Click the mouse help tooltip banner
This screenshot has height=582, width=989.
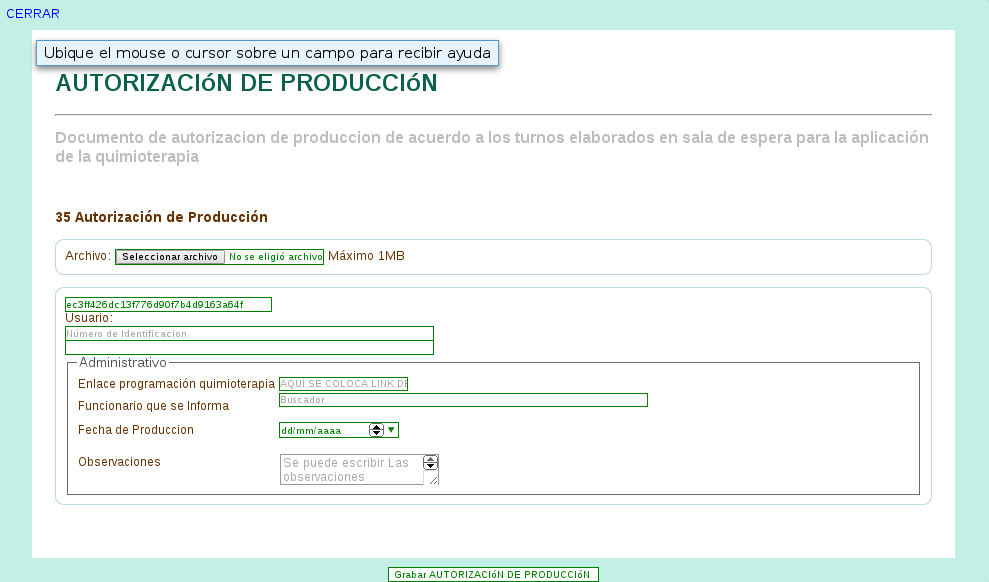(267, 53)
